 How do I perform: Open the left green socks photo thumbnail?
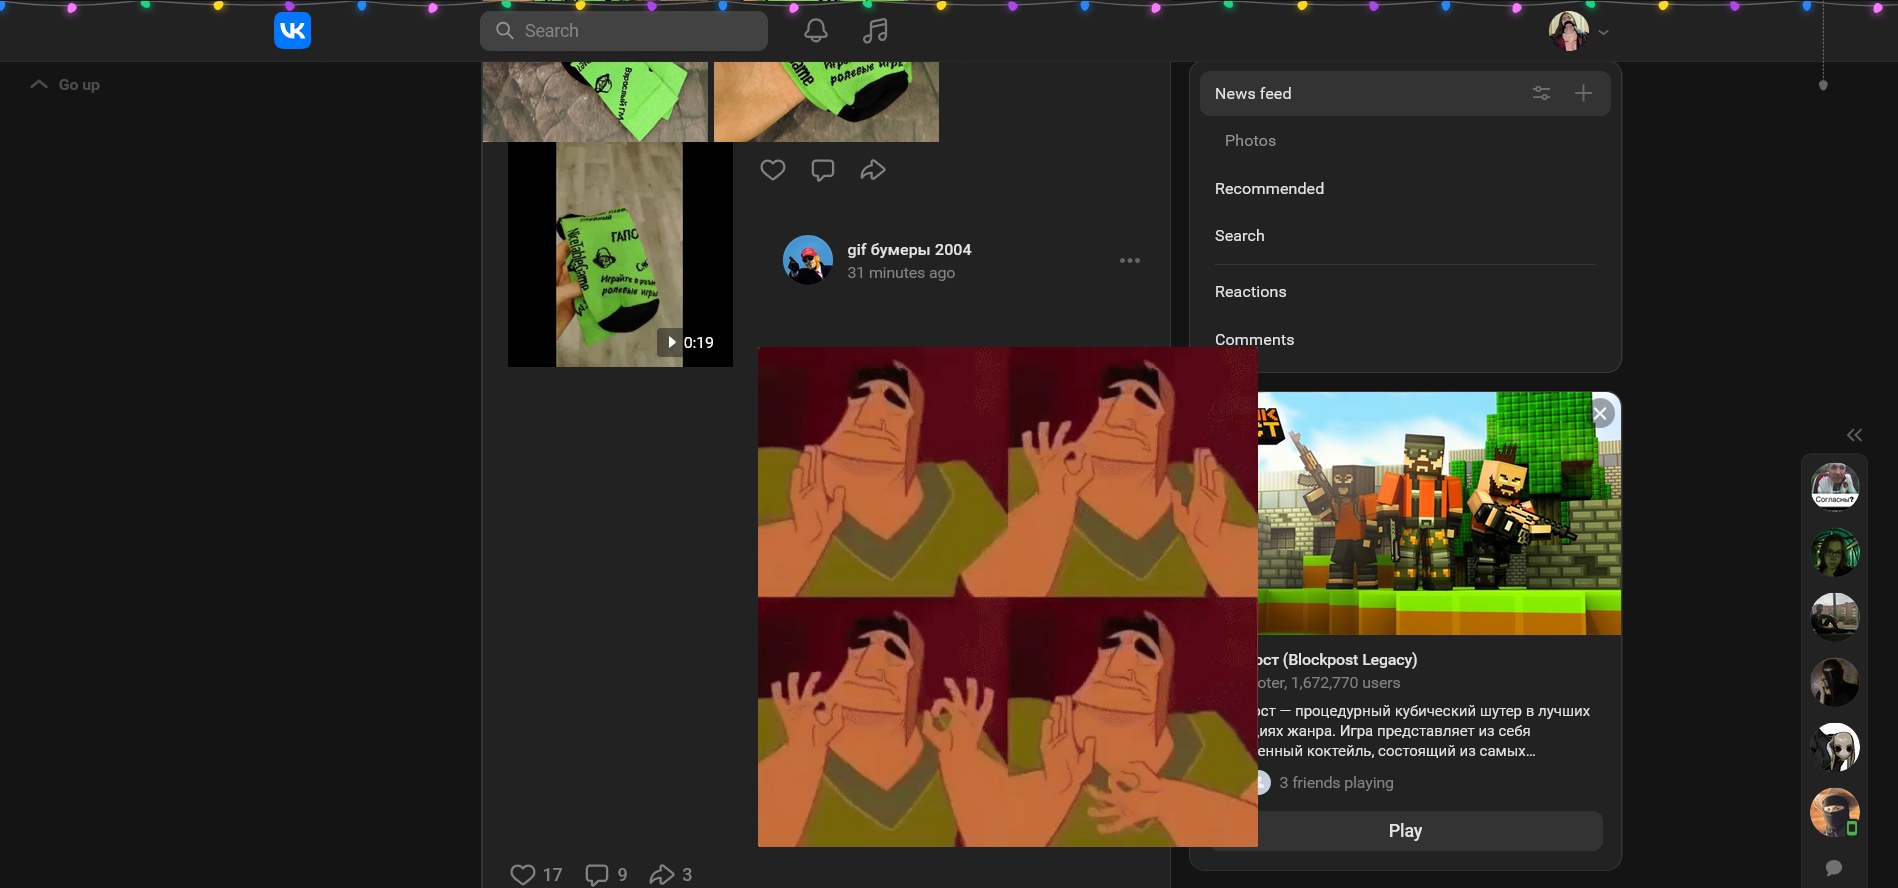[x=595, y=102]
